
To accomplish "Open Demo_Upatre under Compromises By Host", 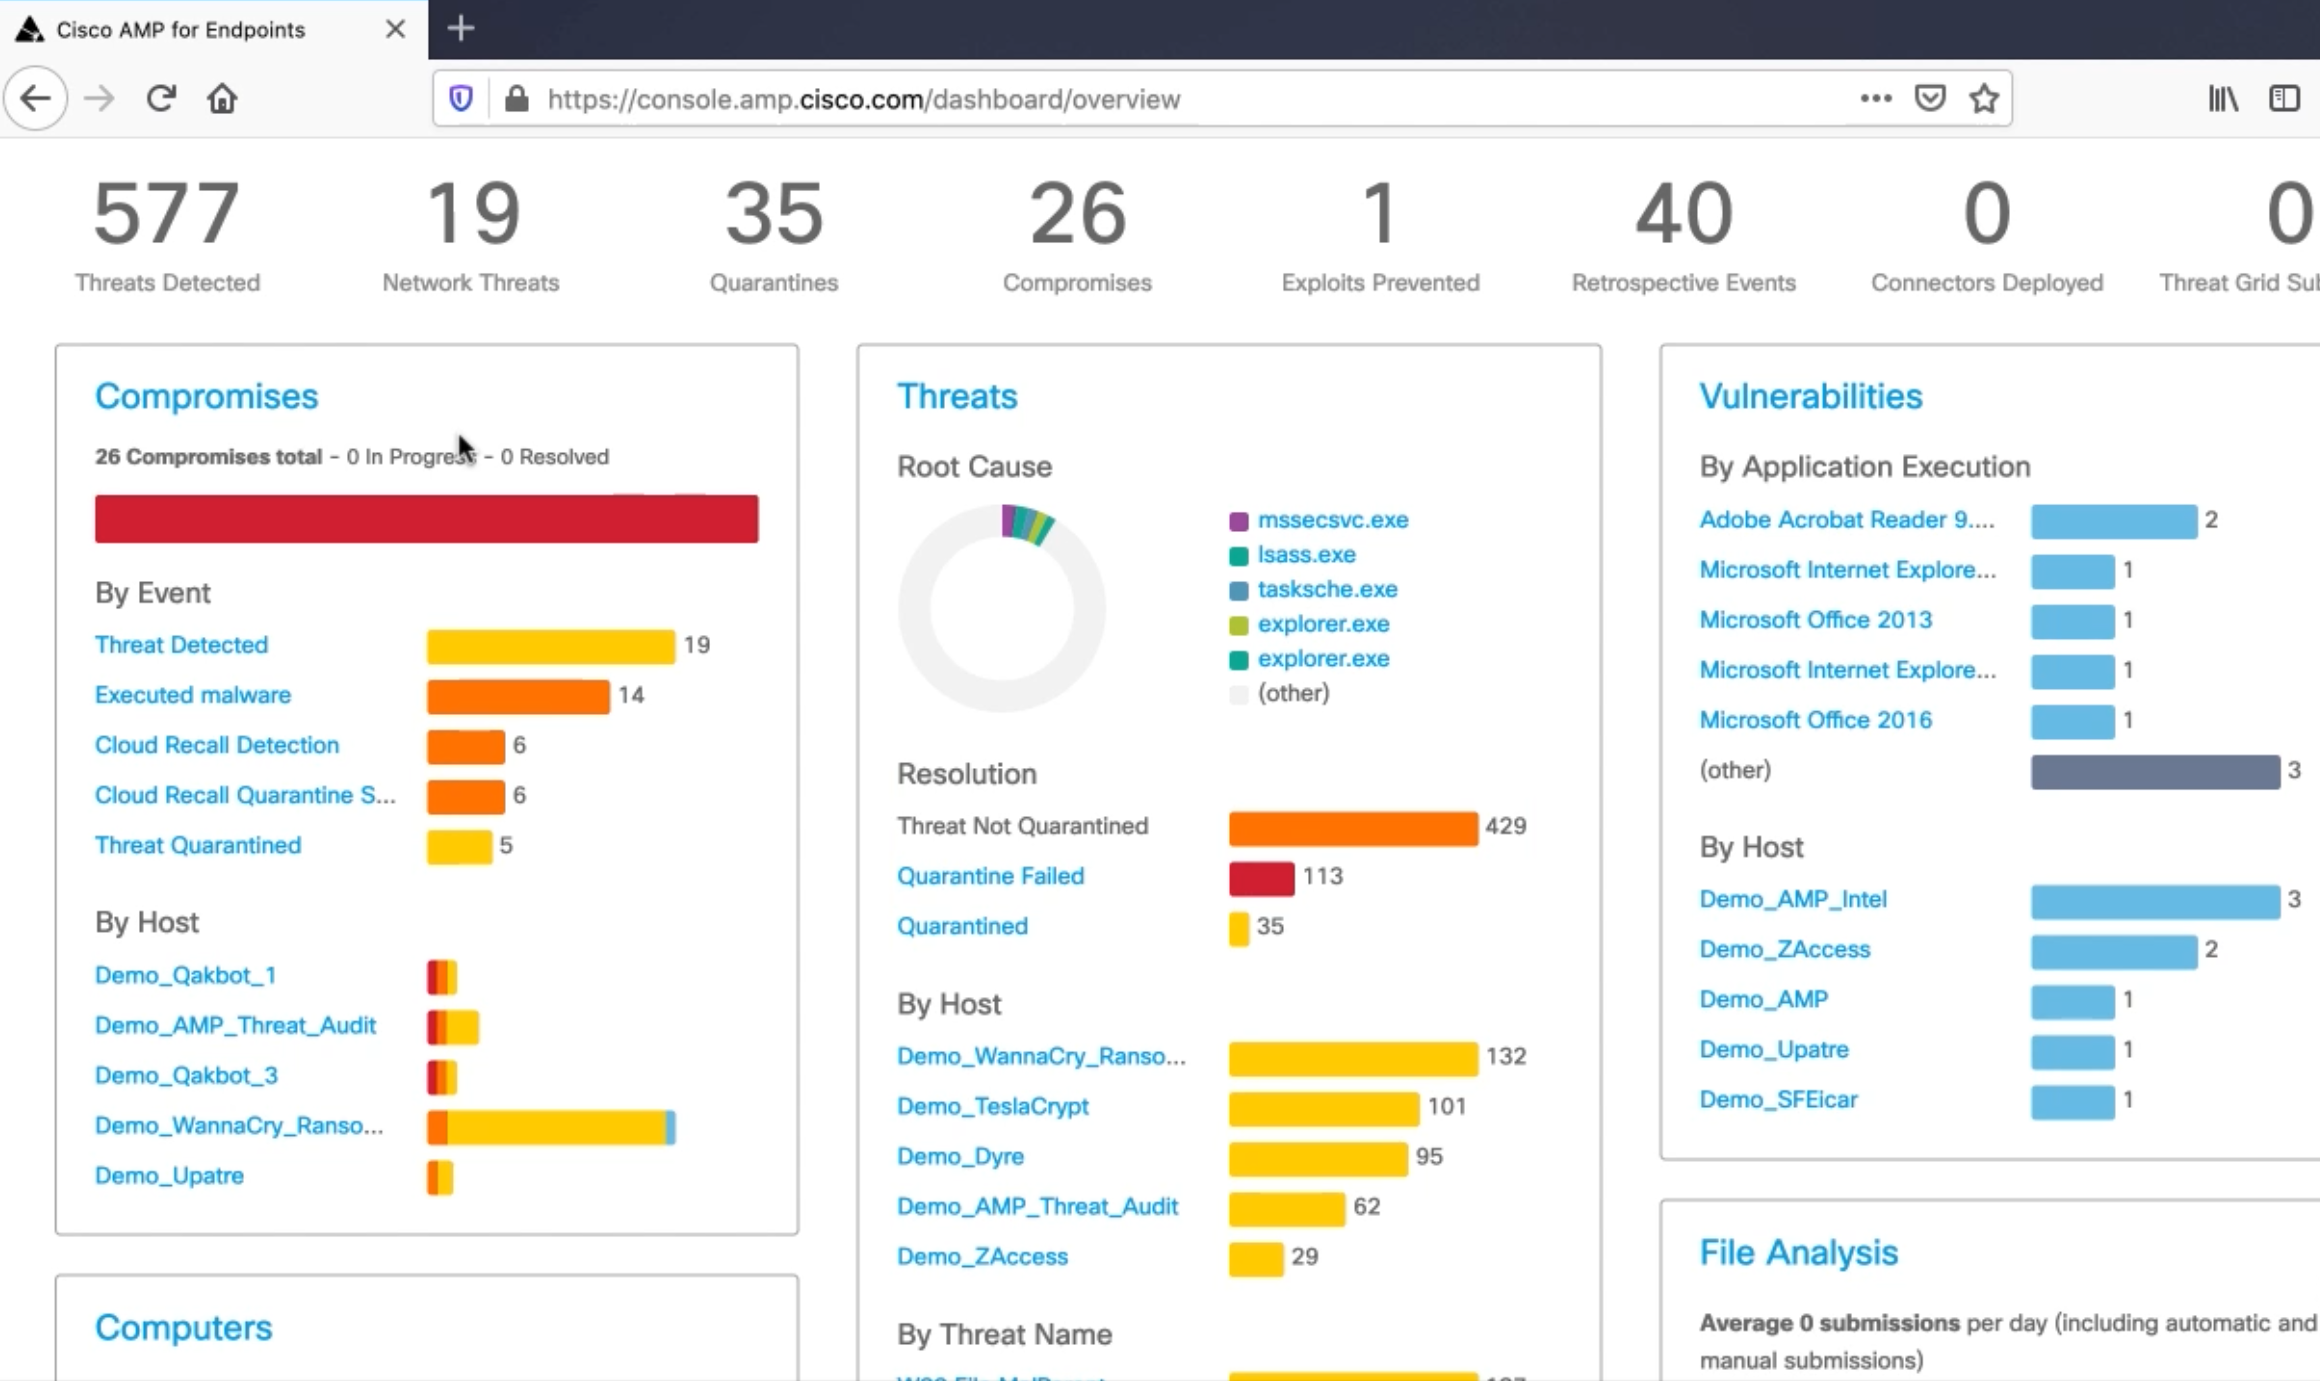I will point(169,1175).
